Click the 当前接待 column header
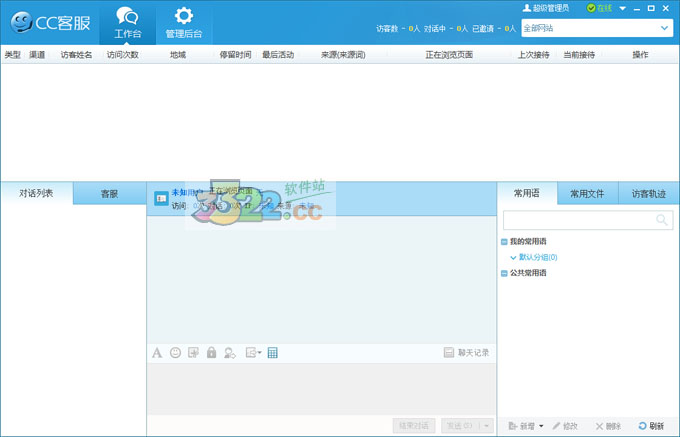The height and width of the screenshot is (437, 680). (x=579, y=55)
